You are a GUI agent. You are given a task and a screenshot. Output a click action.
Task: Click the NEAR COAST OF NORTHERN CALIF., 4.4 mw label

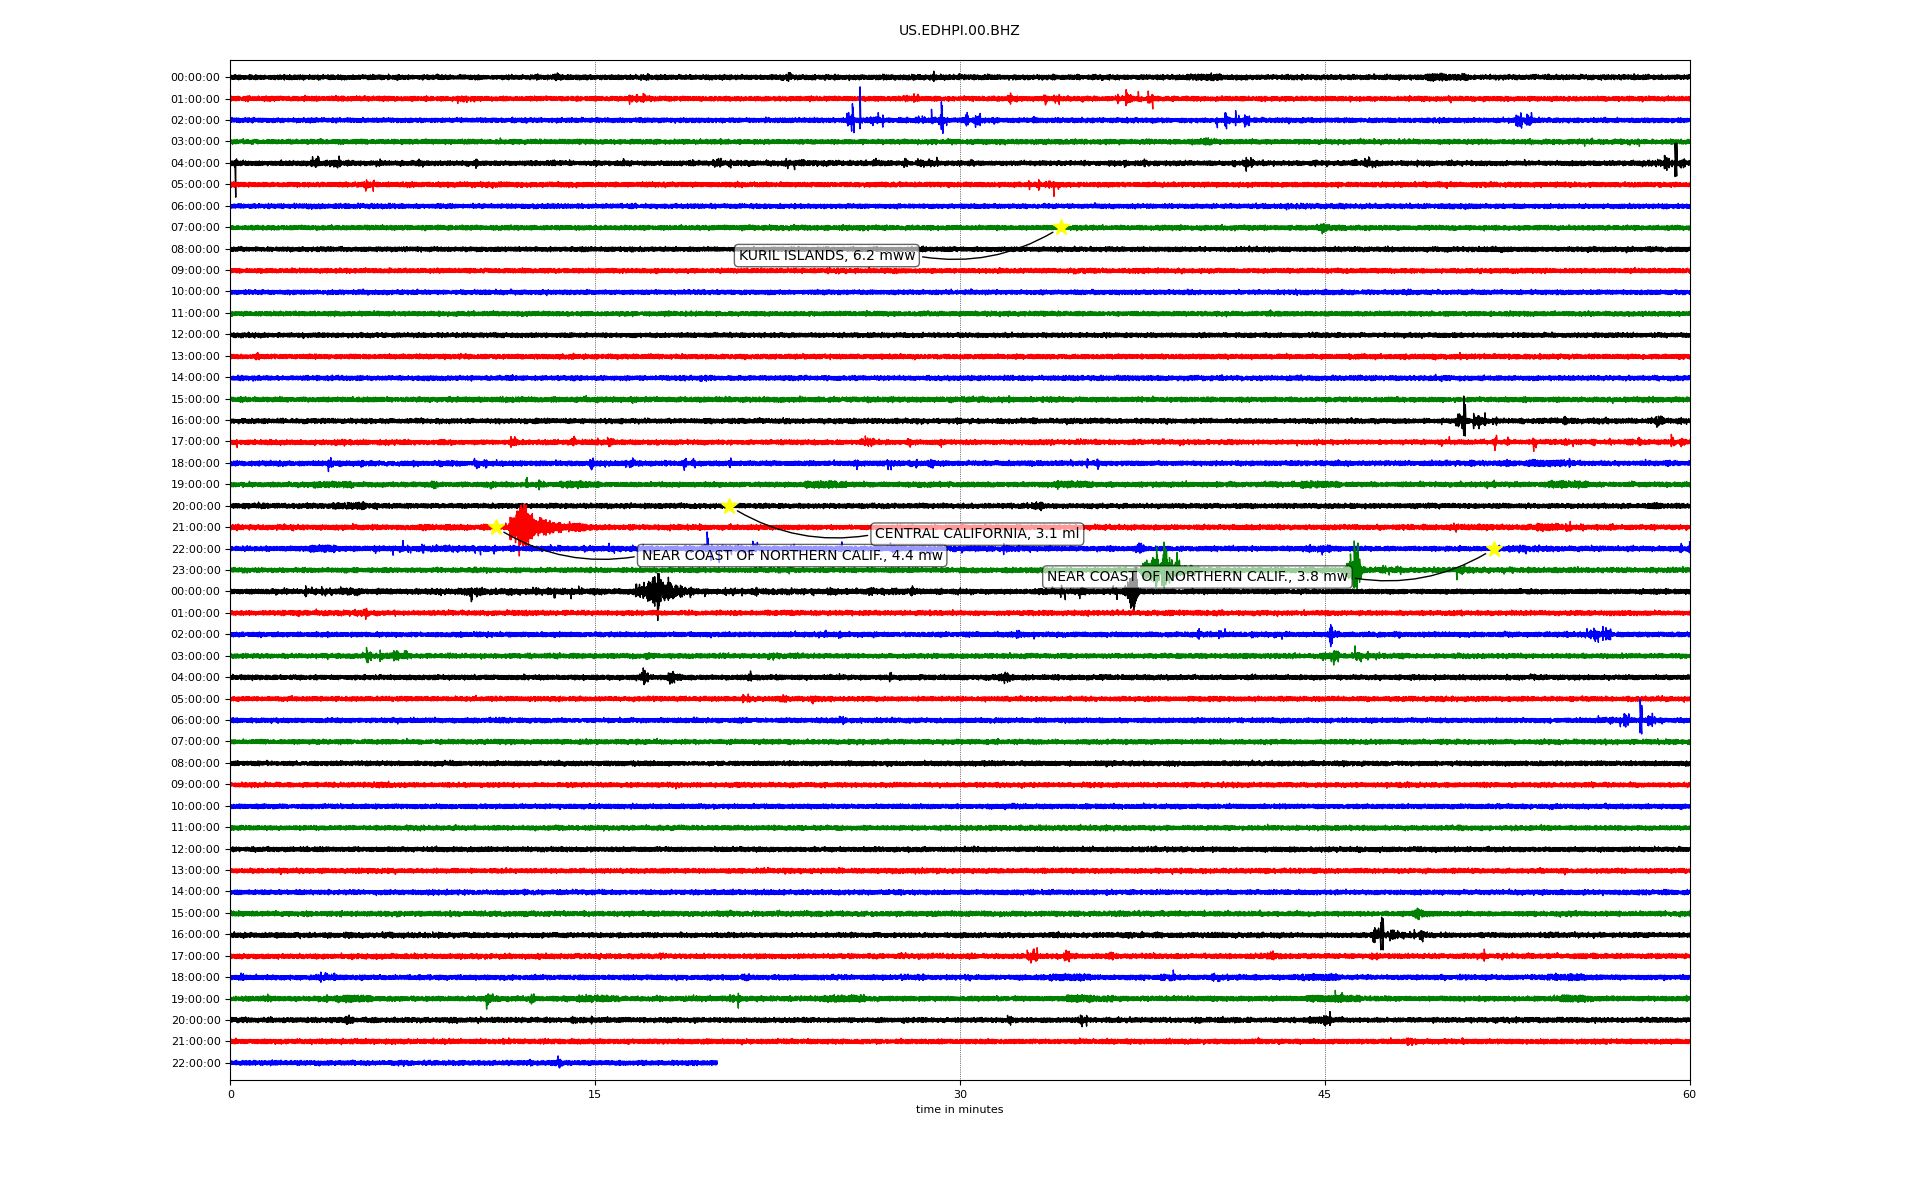(x=791, y=556)
